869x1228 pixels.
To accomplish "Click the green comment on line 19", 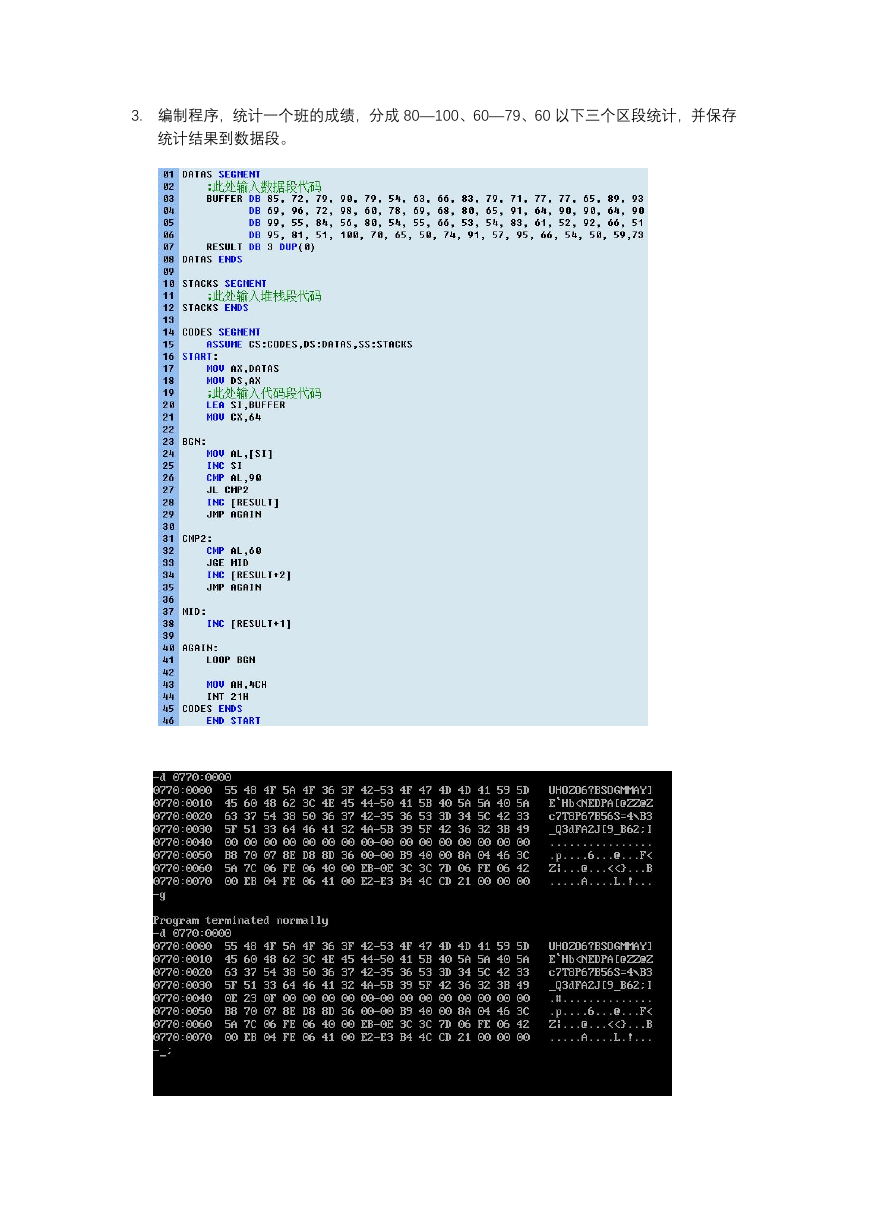I will 264,393.
